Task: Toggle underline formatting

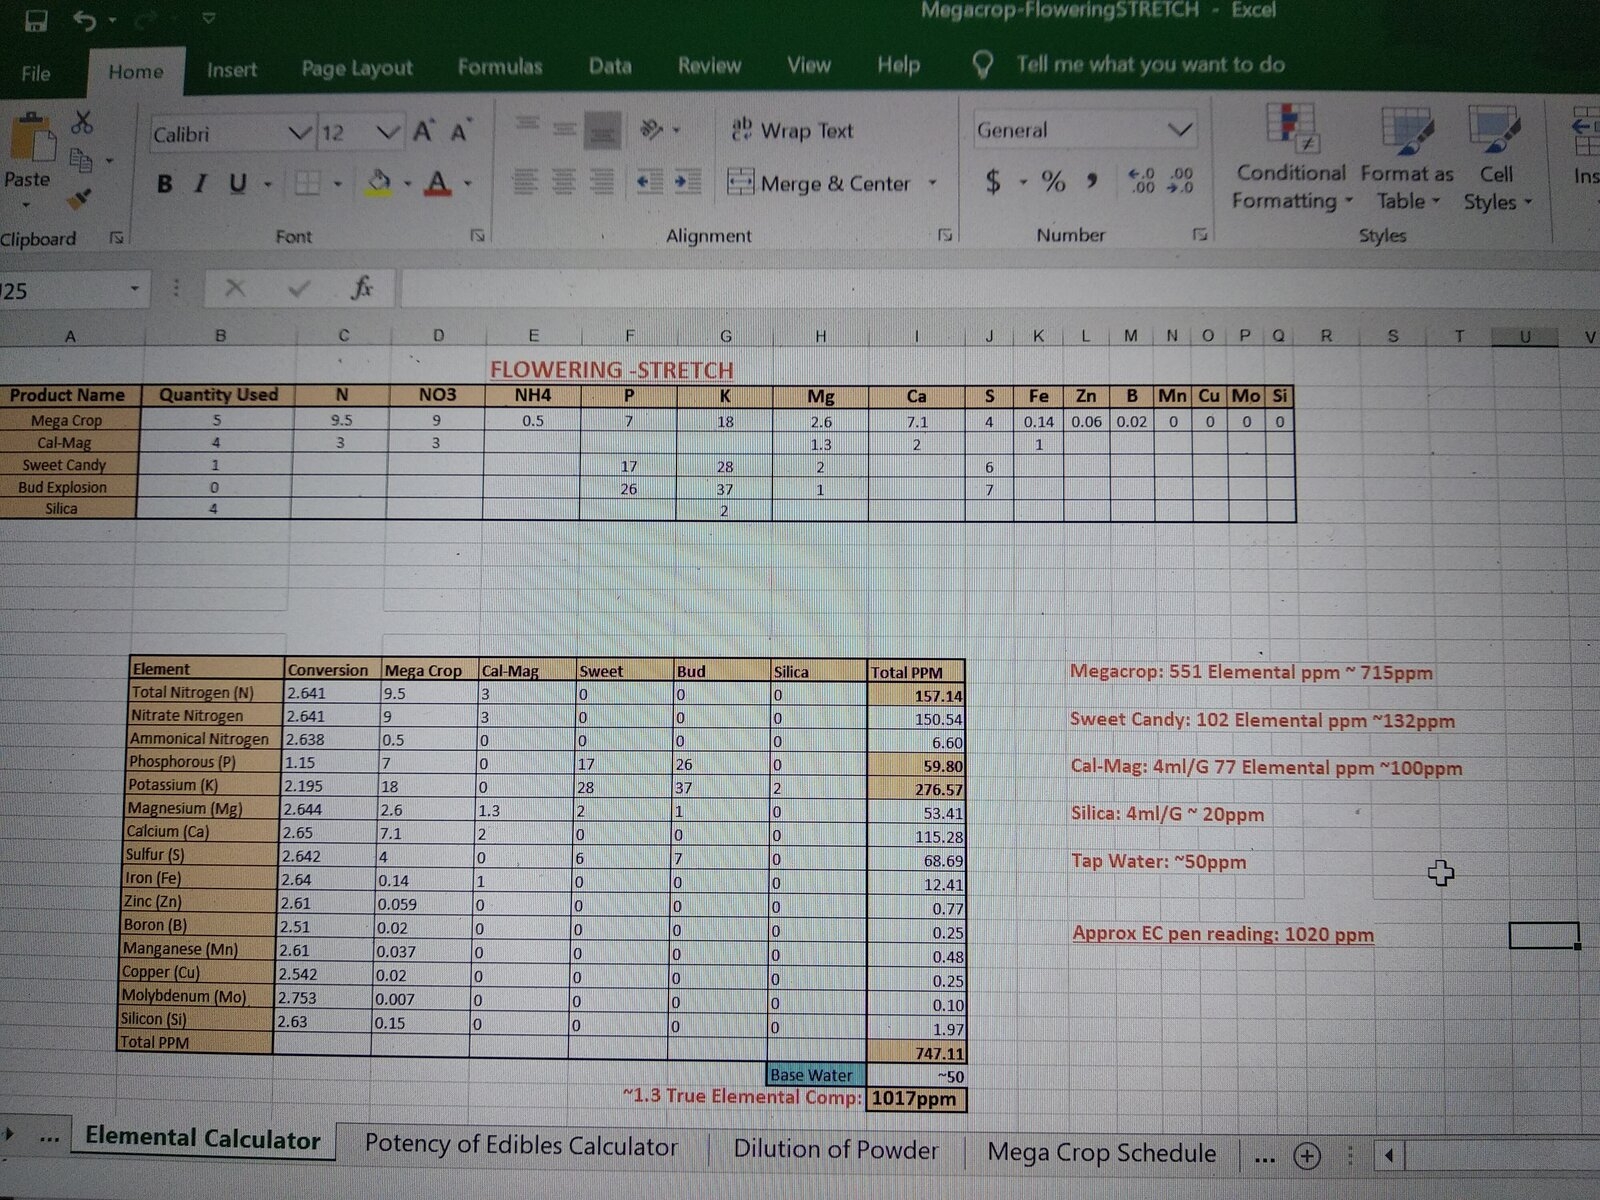Action: coord(237,184)
